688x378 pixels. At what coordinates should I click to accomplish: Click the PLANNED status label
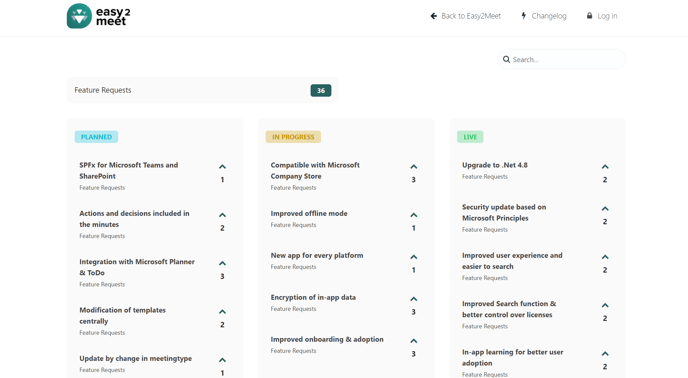pos(96,137)
